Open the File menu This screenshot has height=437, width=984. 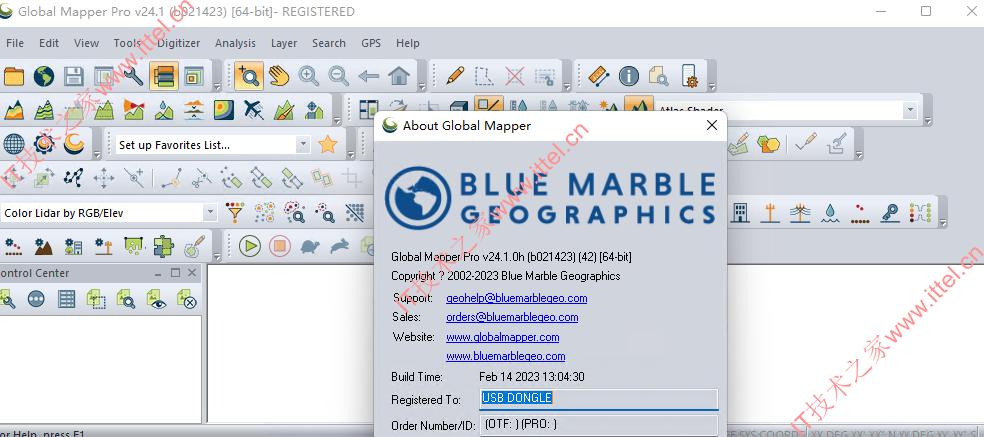[x=14, y=43]
